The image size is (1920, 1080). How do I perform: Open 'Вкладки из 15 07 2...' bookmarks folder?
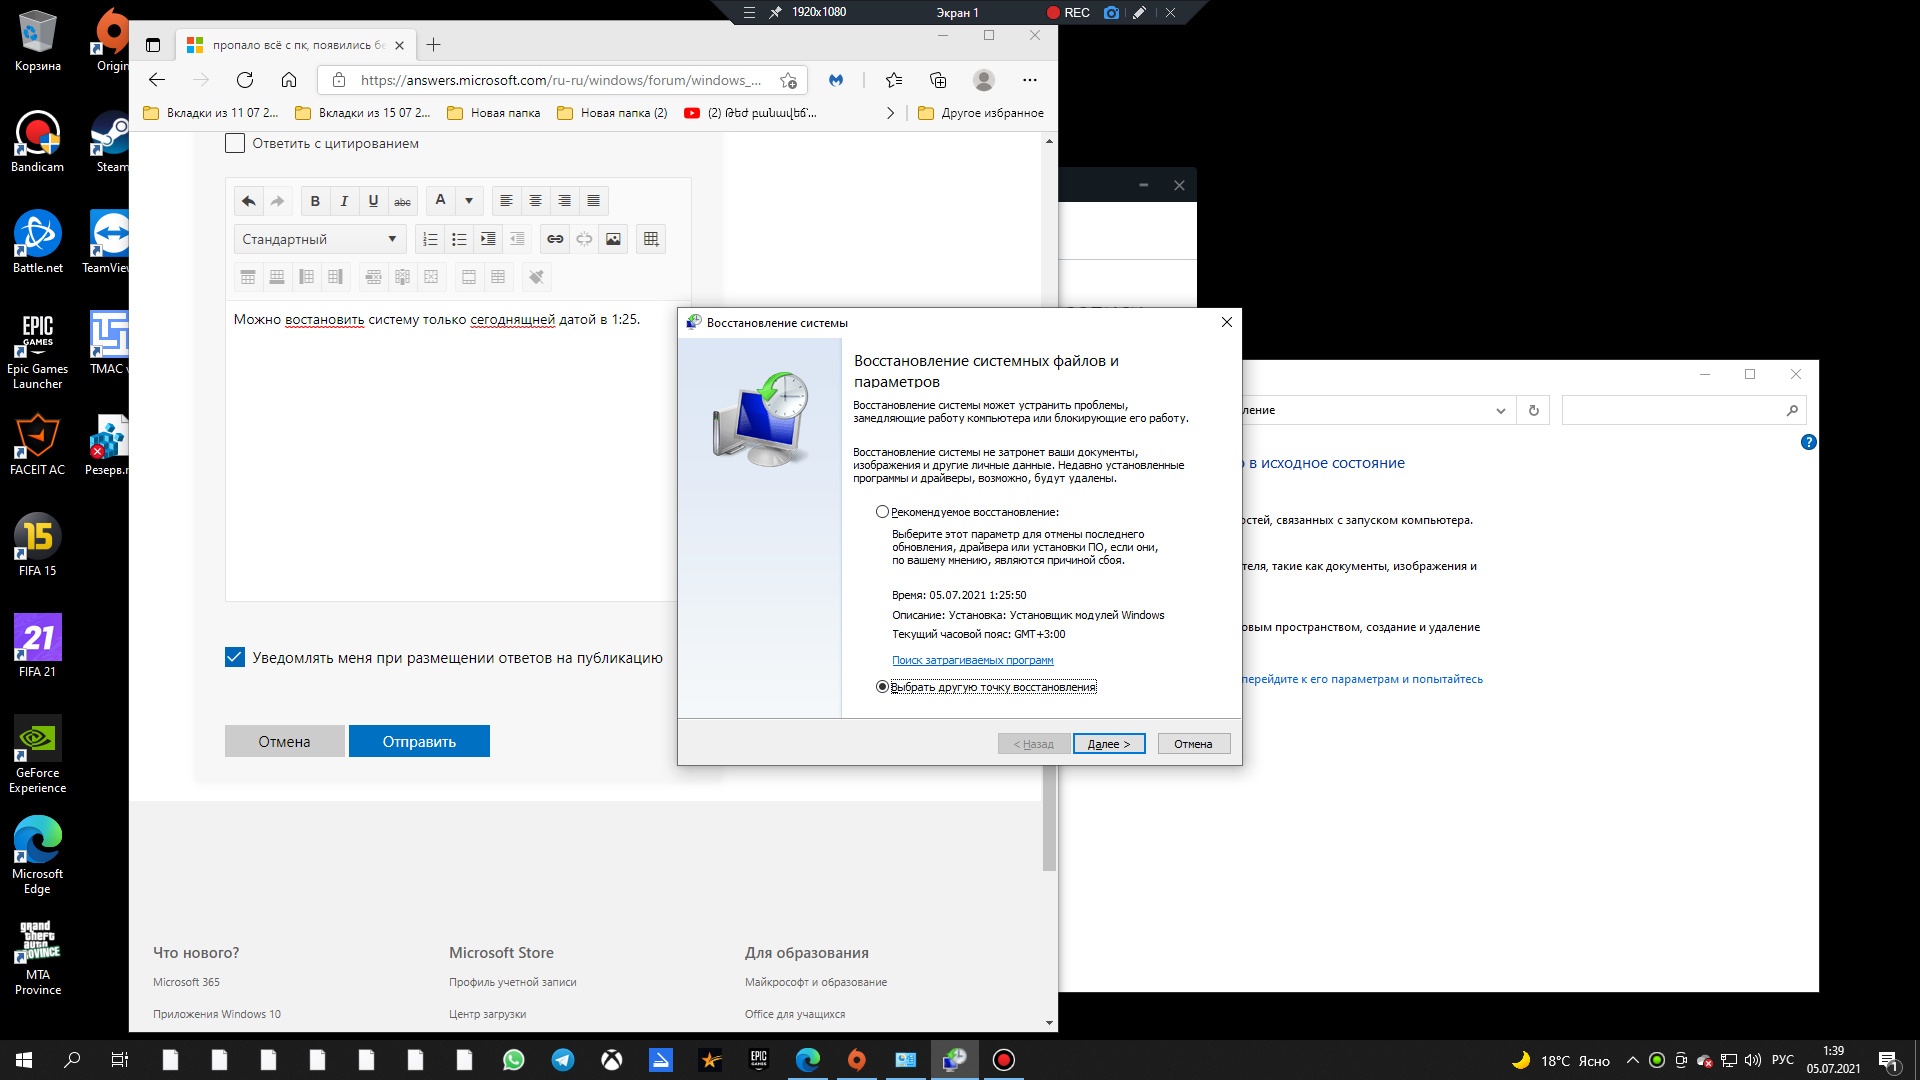(x=363, y=113)
